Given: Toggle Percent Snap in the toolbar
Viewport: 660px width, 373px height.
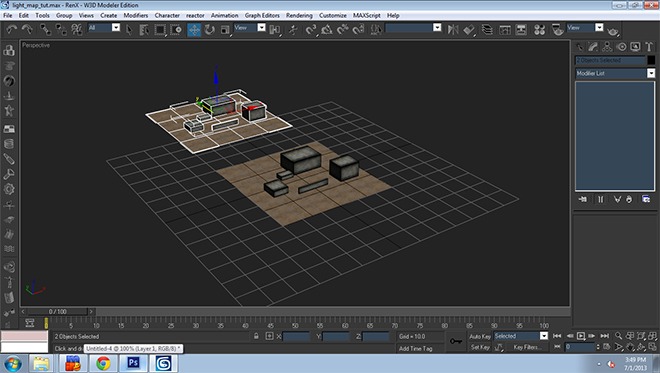Looking at the screenshot, I should [343, 29].
